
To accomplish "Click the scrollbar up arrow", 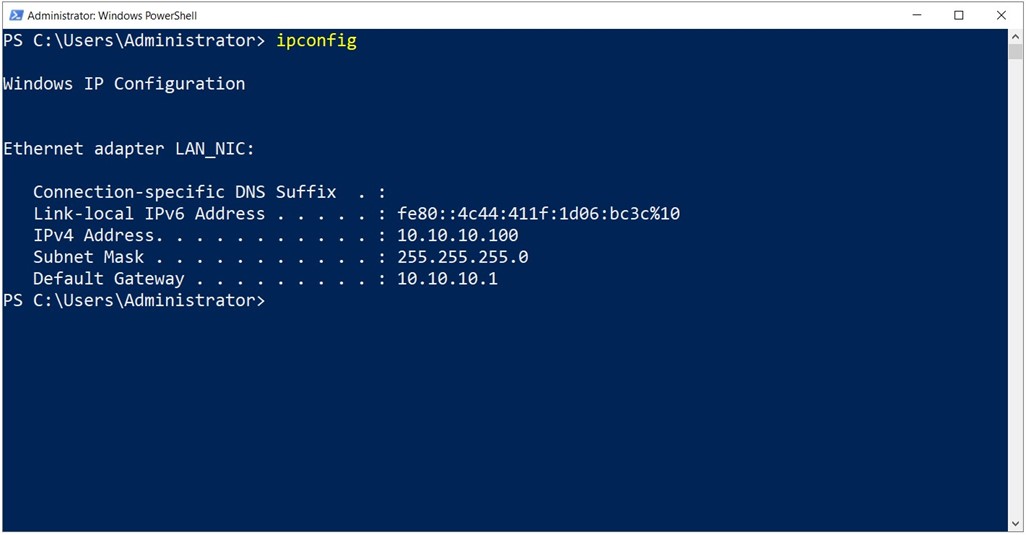I will click(1015, 35).
